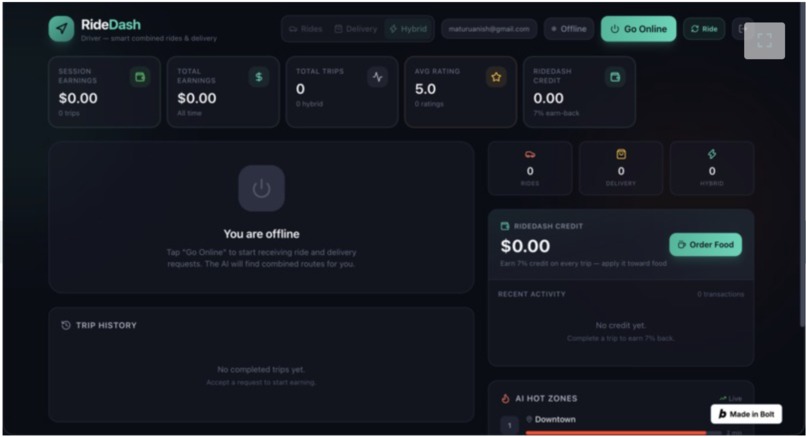The height and width of the screenshot is (437, 806).
Task: Click the logout icon at header end
Action: (x=742, y=29)
